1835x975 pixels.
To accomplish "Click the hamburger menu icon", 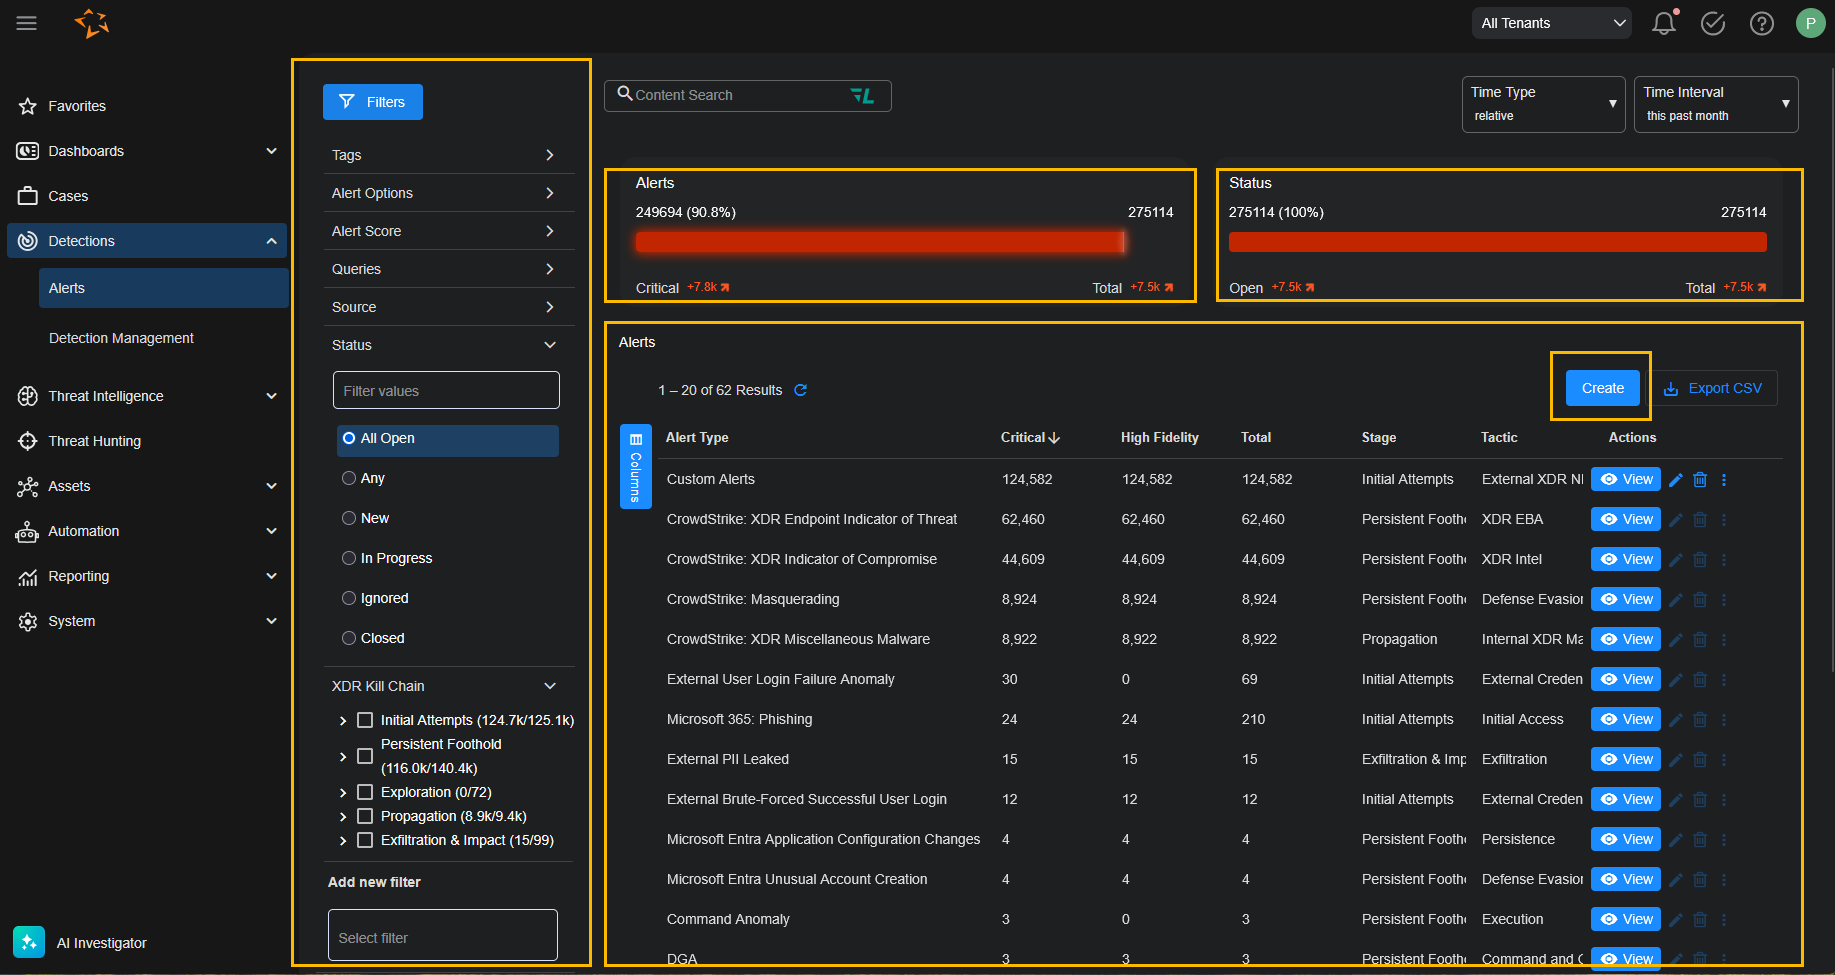I will coord(27,23).
